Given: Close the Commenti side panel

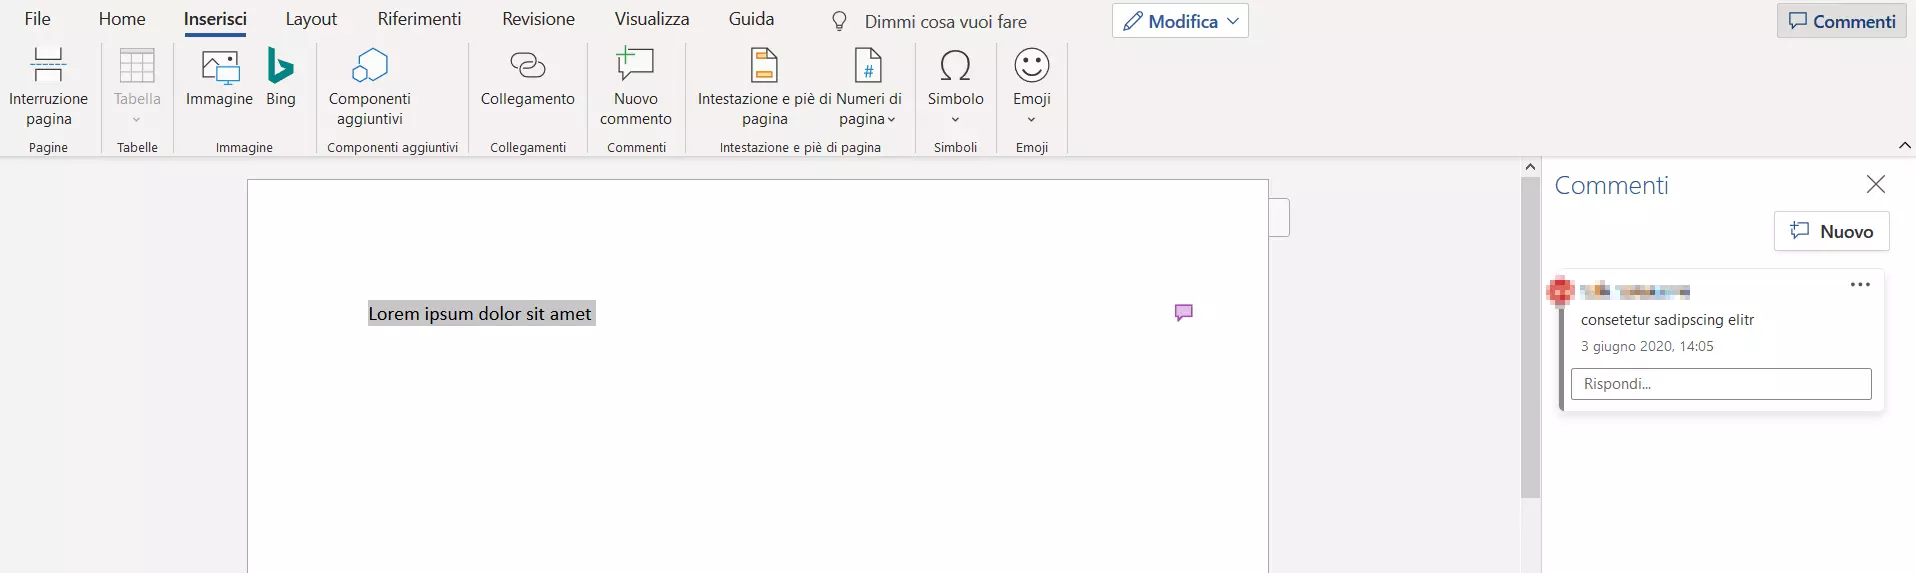Looking at the screenshot, I should (1875, 184).
